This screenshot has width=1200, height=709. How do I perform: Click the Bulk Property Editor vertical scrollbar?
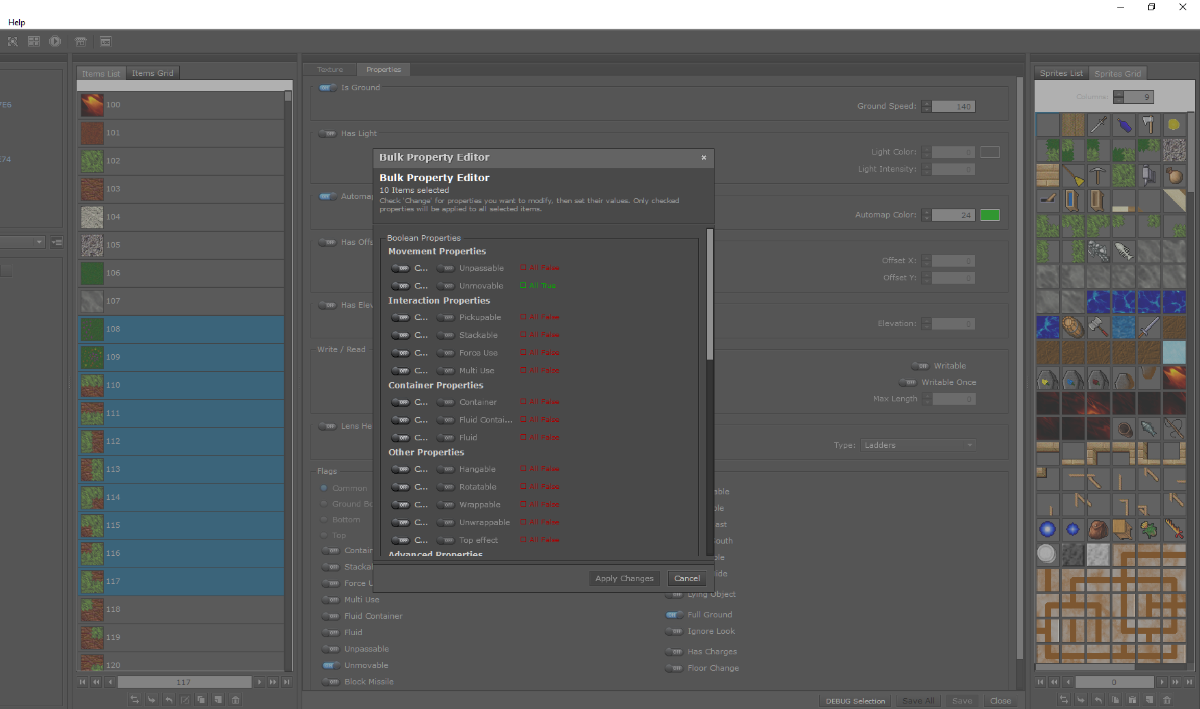click(710, 295)
